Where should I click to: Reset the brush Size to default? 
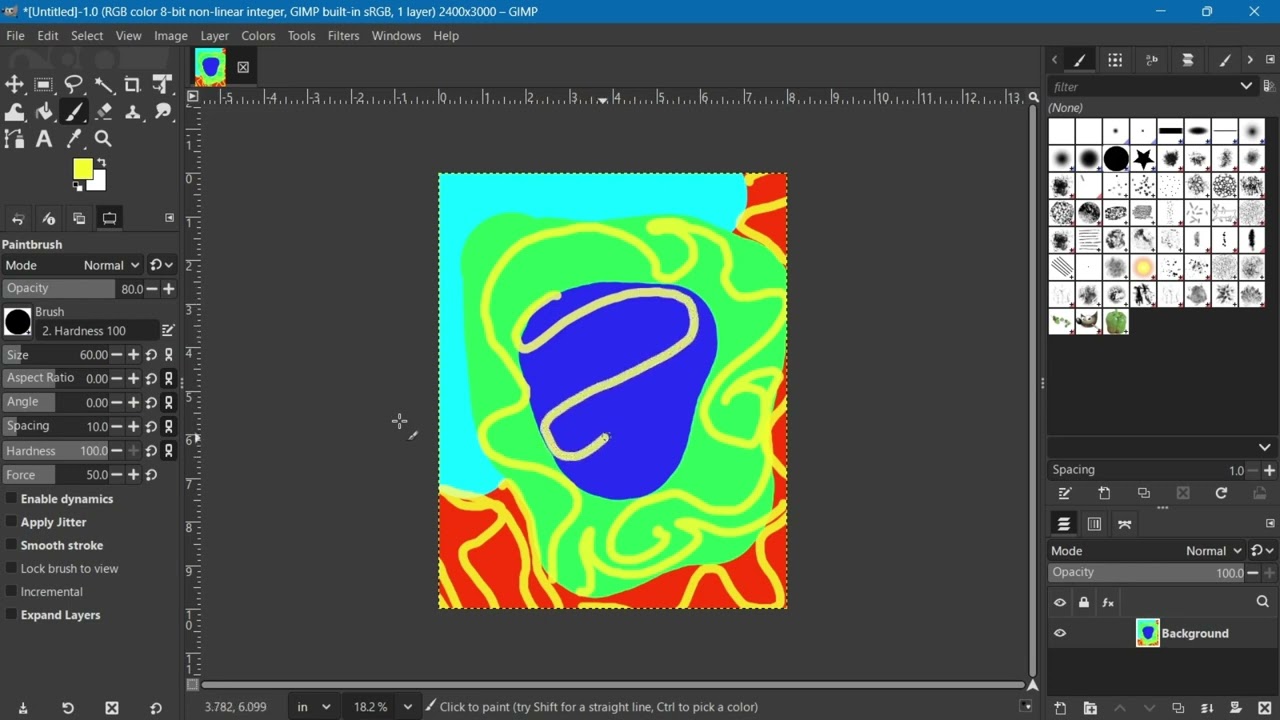[151, 355]
